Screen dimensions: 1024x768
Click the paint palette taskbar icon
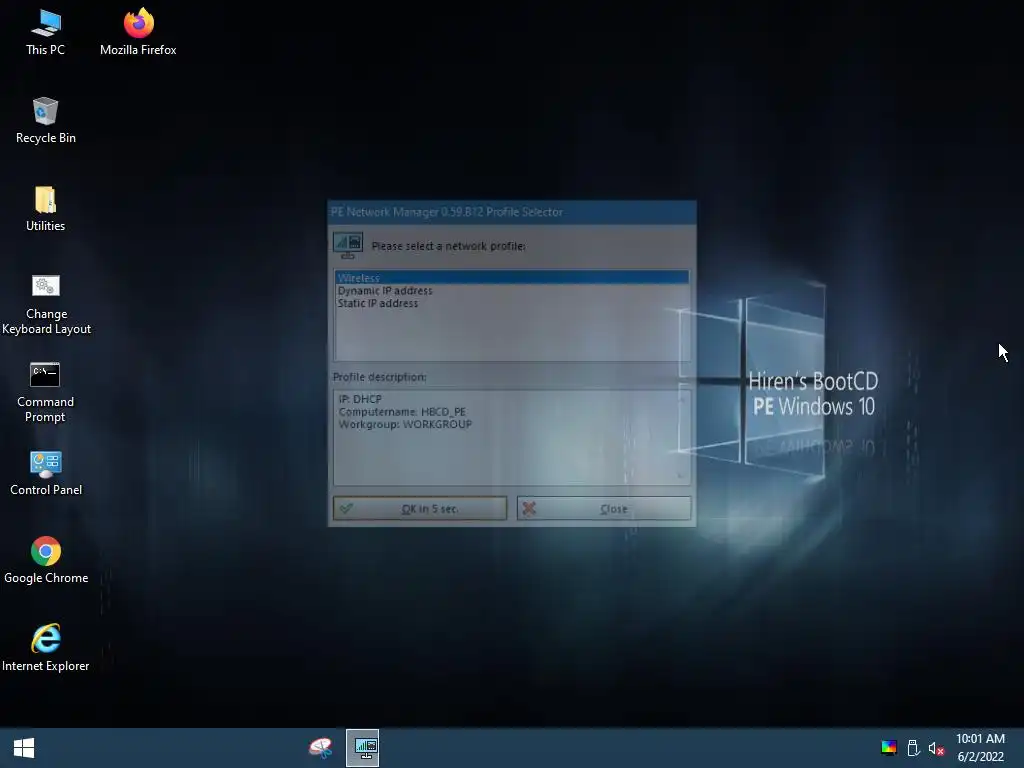click(x=321, y=748)
